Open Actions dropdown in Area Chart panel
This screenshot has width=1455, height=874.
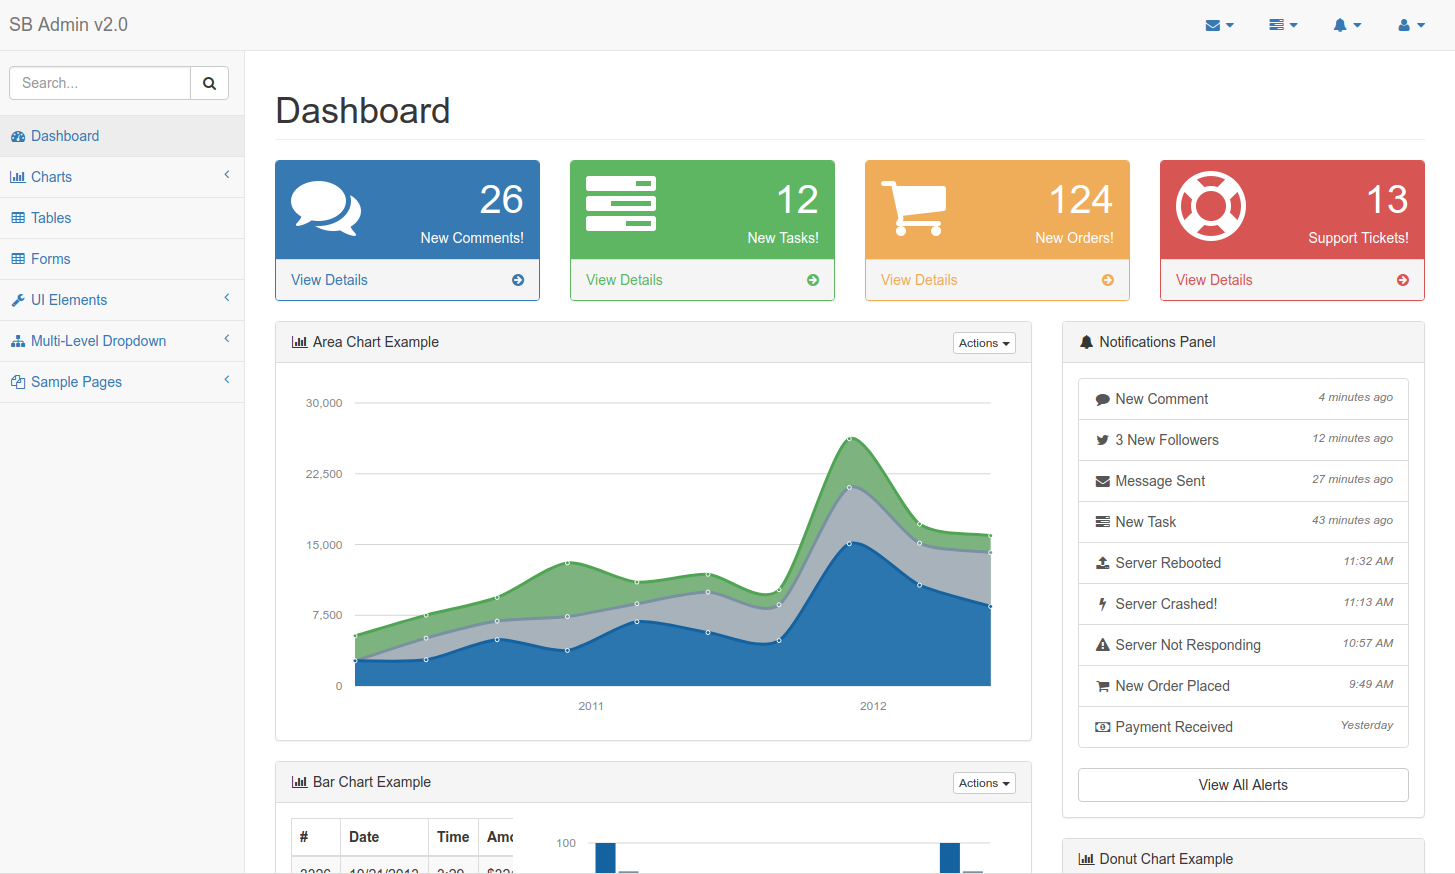(984, 343)
